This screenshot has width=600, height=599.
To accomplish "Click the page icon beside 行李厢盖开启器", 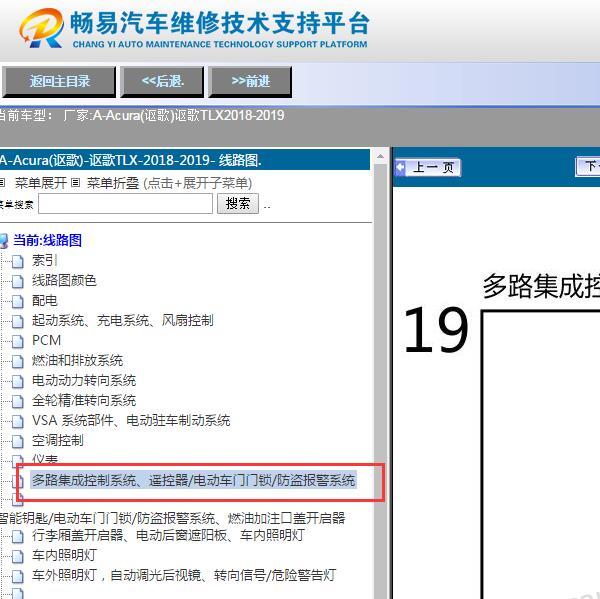I will coord(17,536).
